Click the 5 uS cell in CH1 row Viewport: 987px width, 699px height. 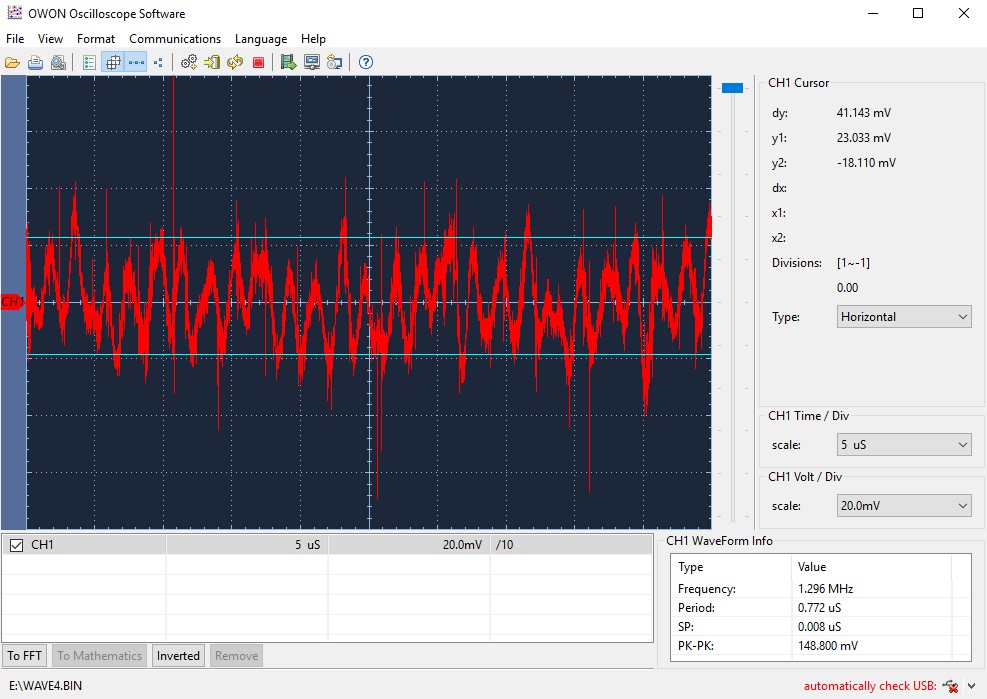click(x=247, y=545)
